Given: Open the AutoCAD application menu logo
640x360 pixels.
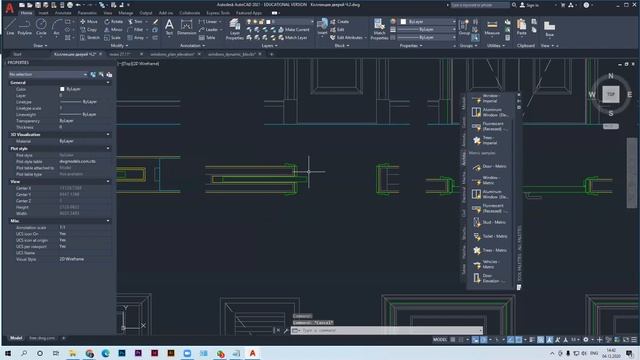Looking at the screenshot, I should click(9, 8).
